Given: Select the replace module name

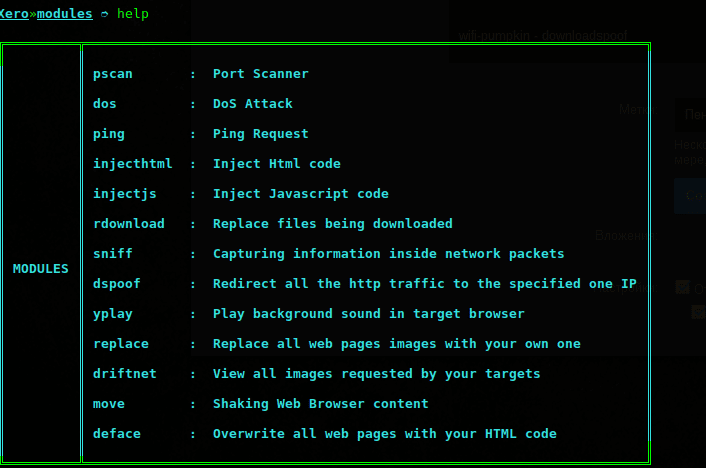Looking at the screenshot, I should tap(121, 344).
